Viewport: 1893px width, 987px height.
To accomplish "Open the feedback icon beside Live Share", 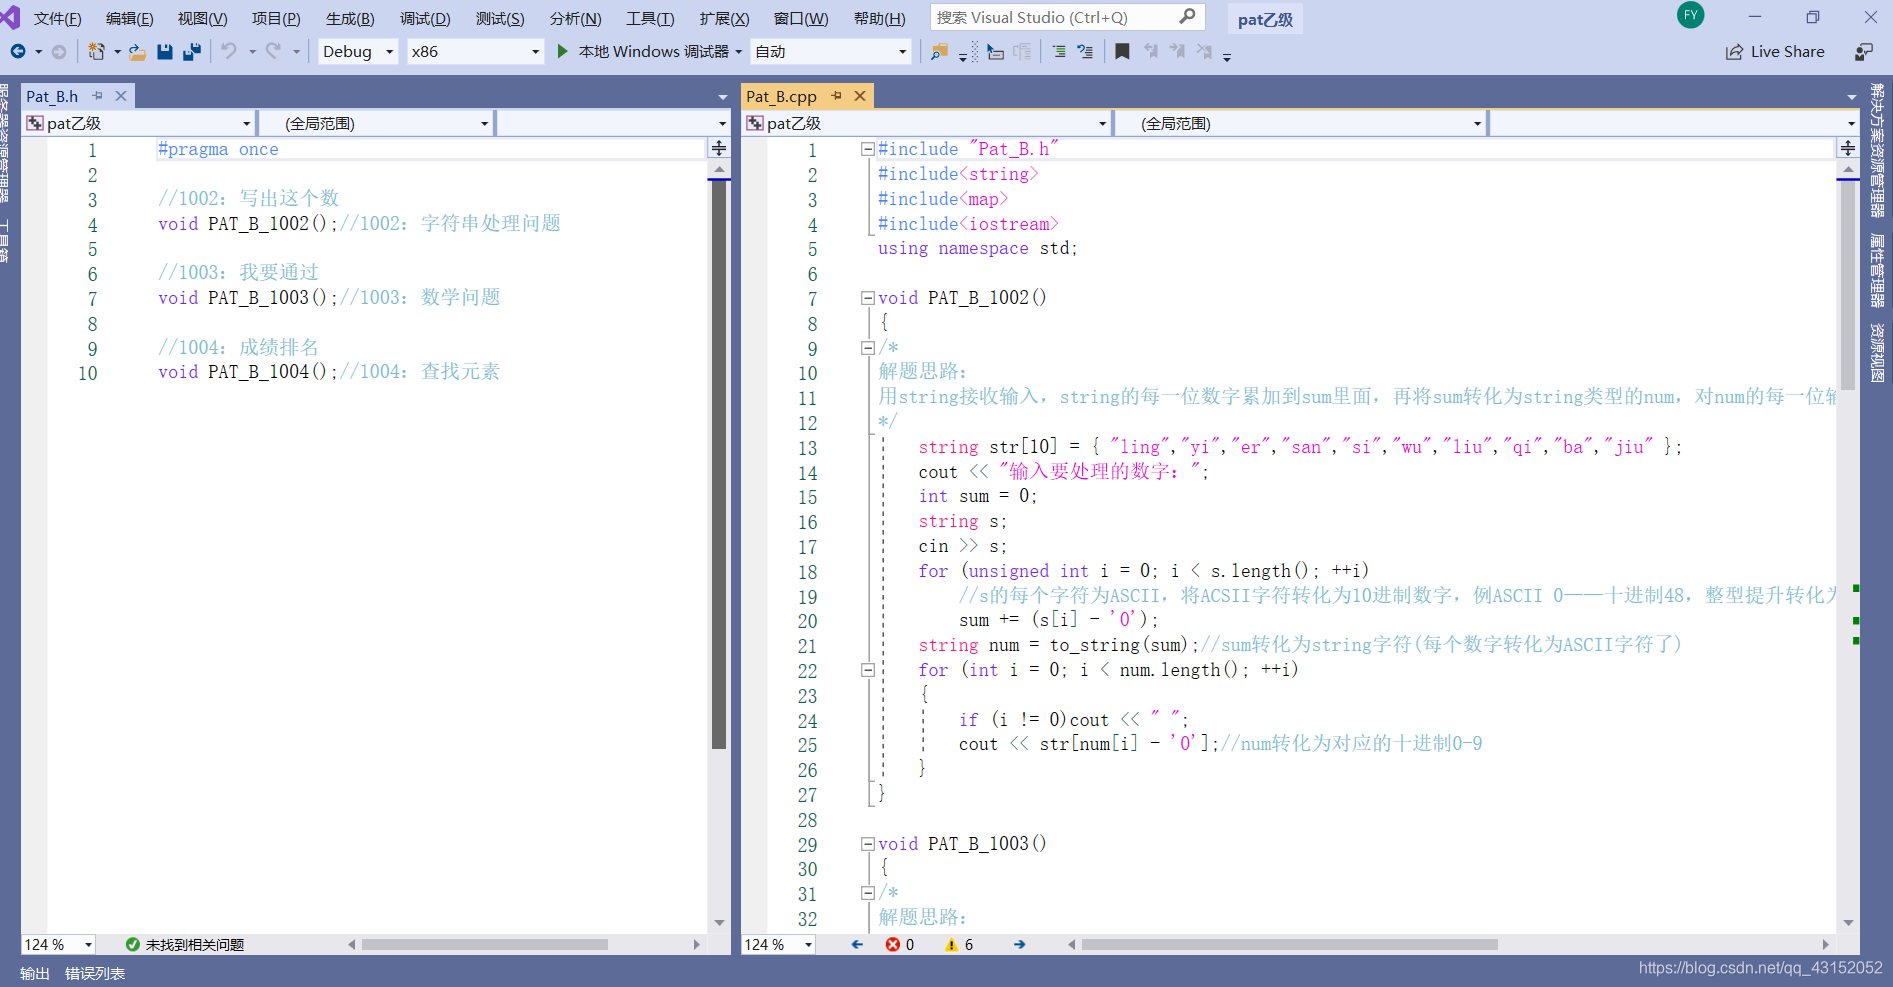I will 1864,52.
